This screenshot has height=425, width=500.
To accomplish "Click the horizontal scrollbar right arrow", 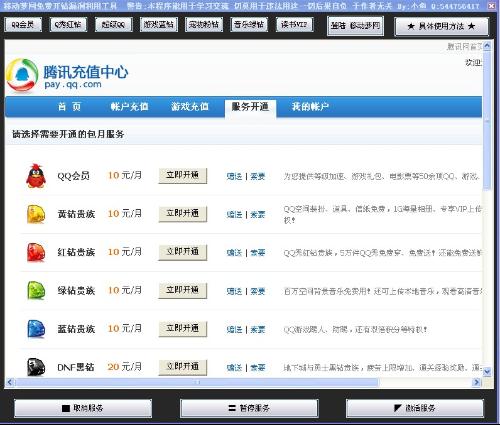I will tap(477, 382).
